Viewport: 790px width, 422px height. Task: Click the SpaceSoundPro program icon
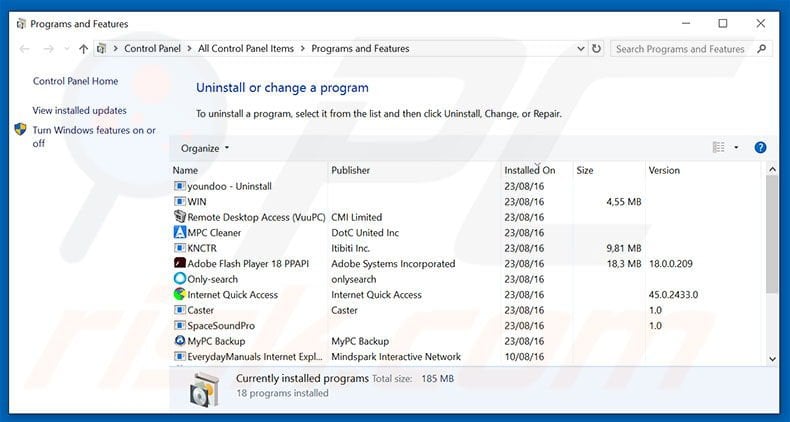179,325
